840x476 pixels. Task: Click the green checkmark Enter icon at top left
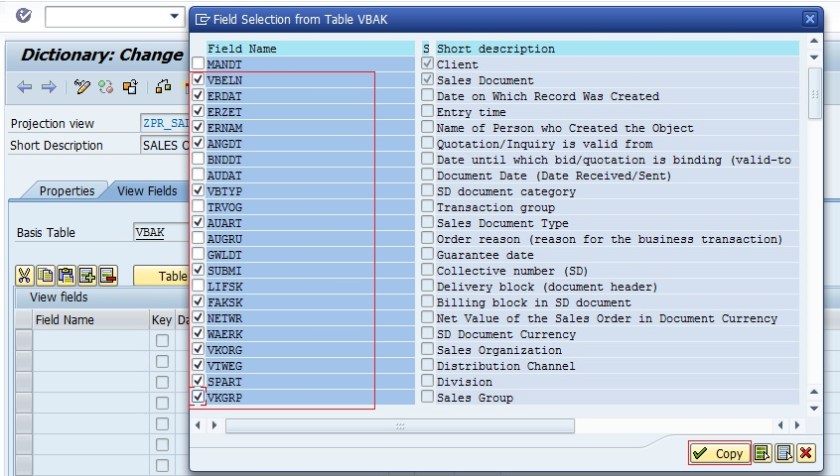tap(24, 16)
